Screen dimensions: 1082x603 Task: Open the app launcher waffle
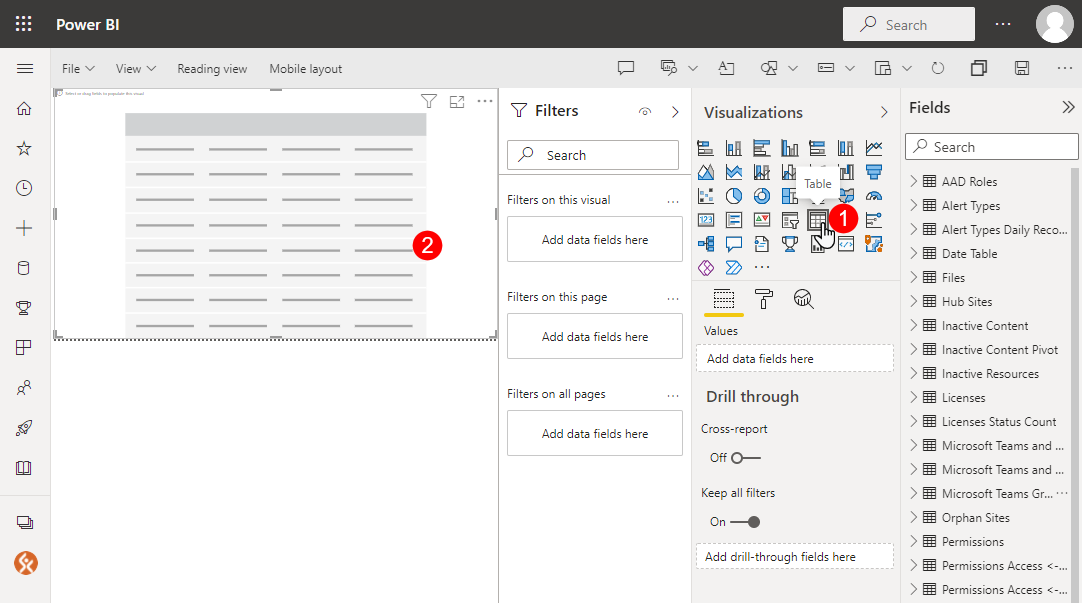coord(23,24)
